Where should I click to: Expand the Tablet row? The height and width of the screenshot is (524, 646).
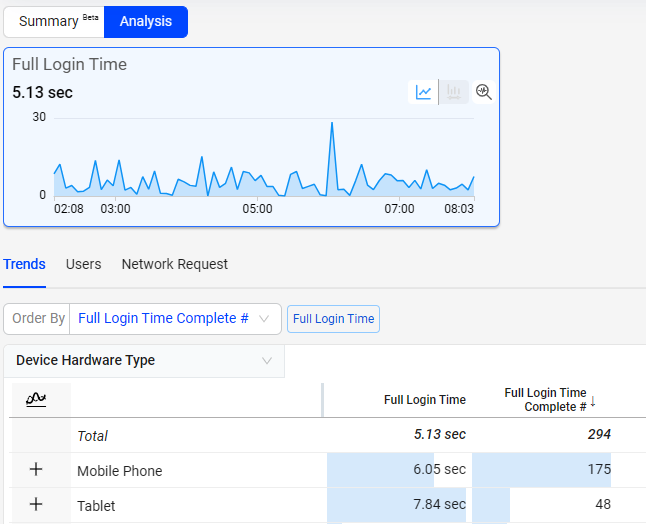[x=36, y=505]
